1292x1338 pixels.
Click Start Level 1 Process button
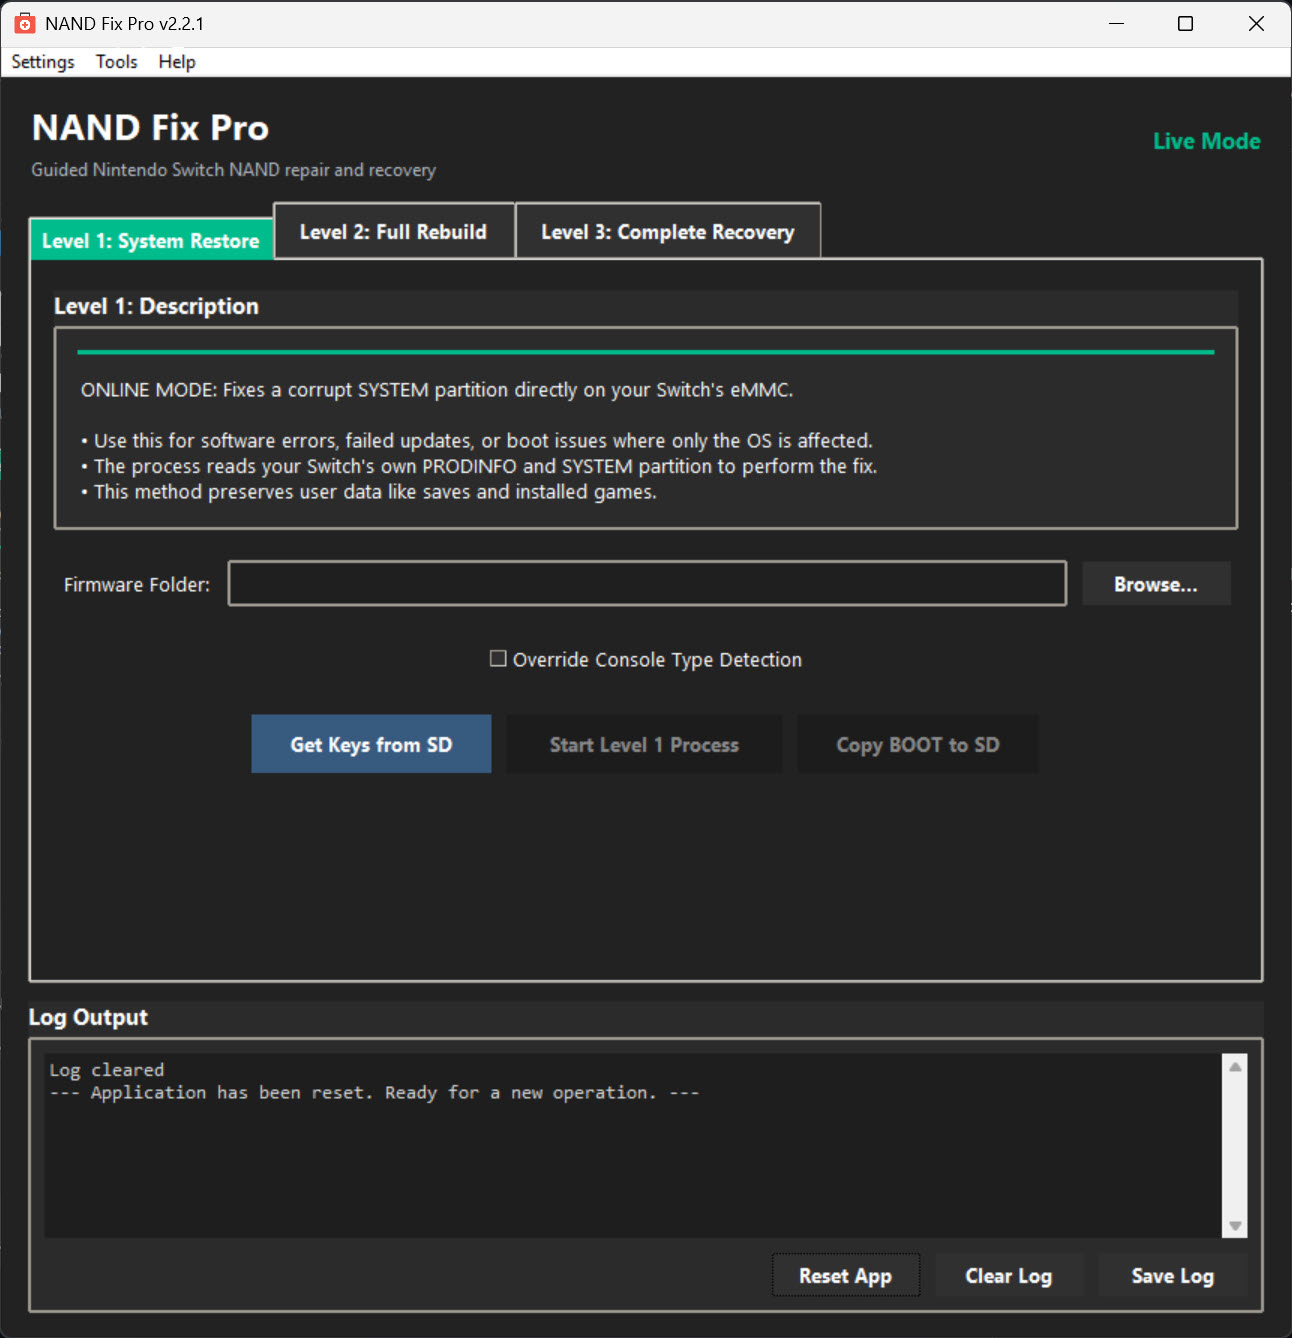(644, 744)
